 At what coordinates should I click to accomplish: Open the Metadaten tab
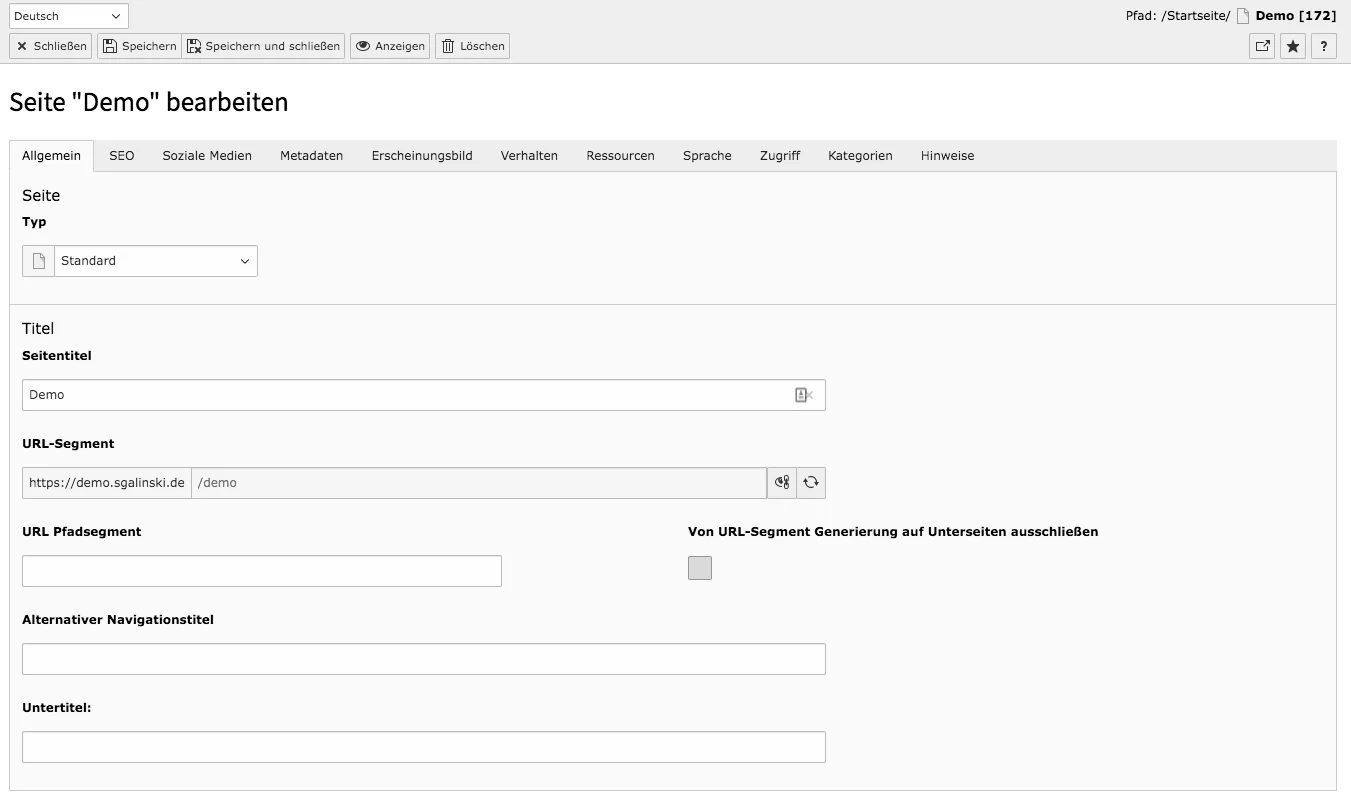[311, 155]
